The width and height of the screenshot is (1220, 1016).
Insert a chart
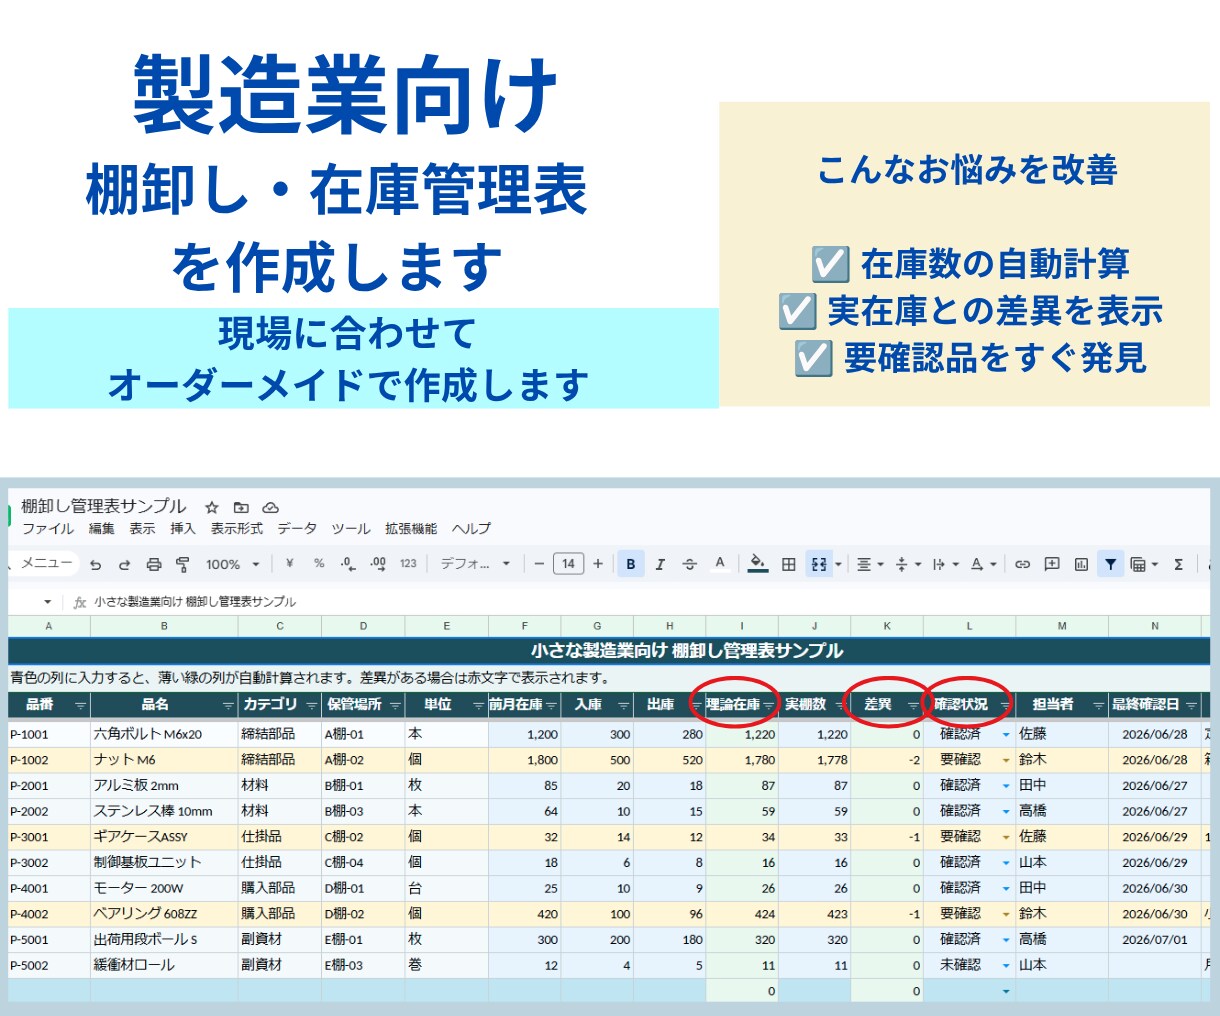click(x=1081, y=564)
